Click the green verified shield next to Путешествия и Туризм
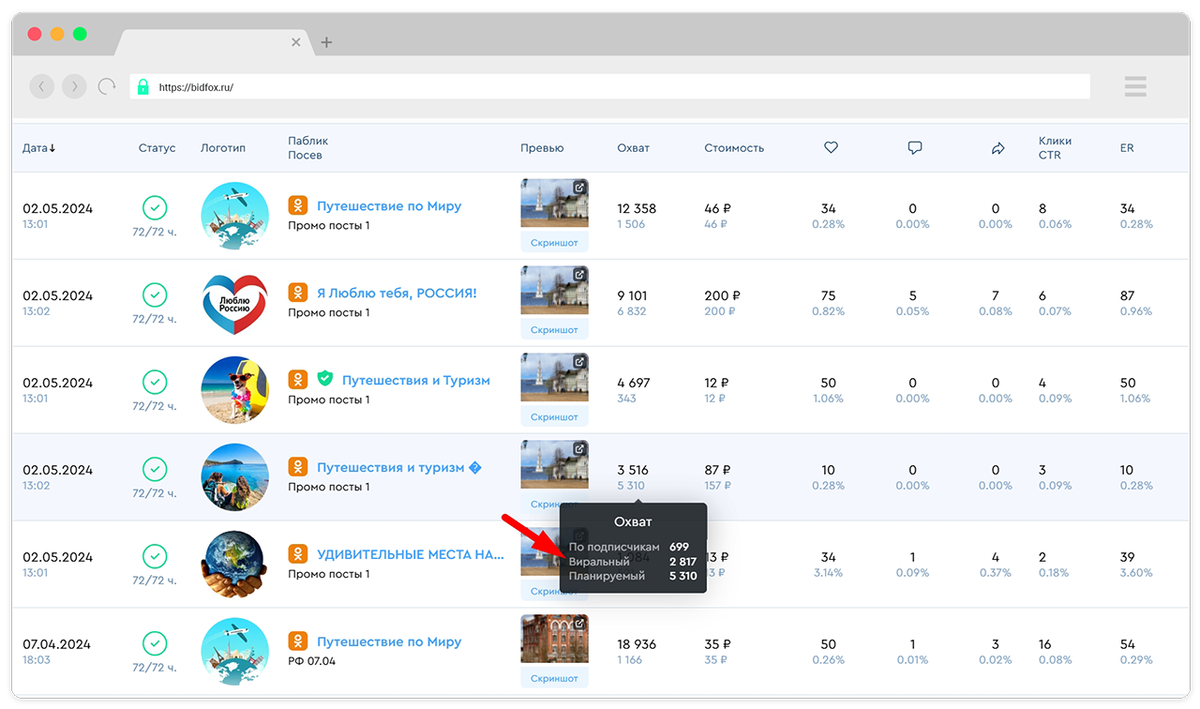1200x709 pixels. [x=325, y=380]
